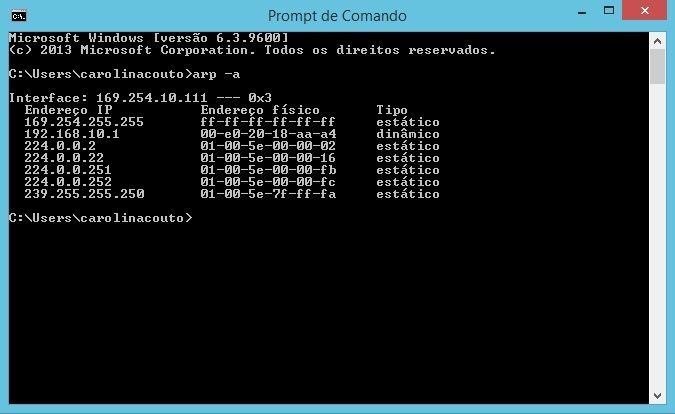Click MAC address ff-ff-ff-ff-ff-ff
The width and height of the screenshot is (675, 414).
point(268,122)
